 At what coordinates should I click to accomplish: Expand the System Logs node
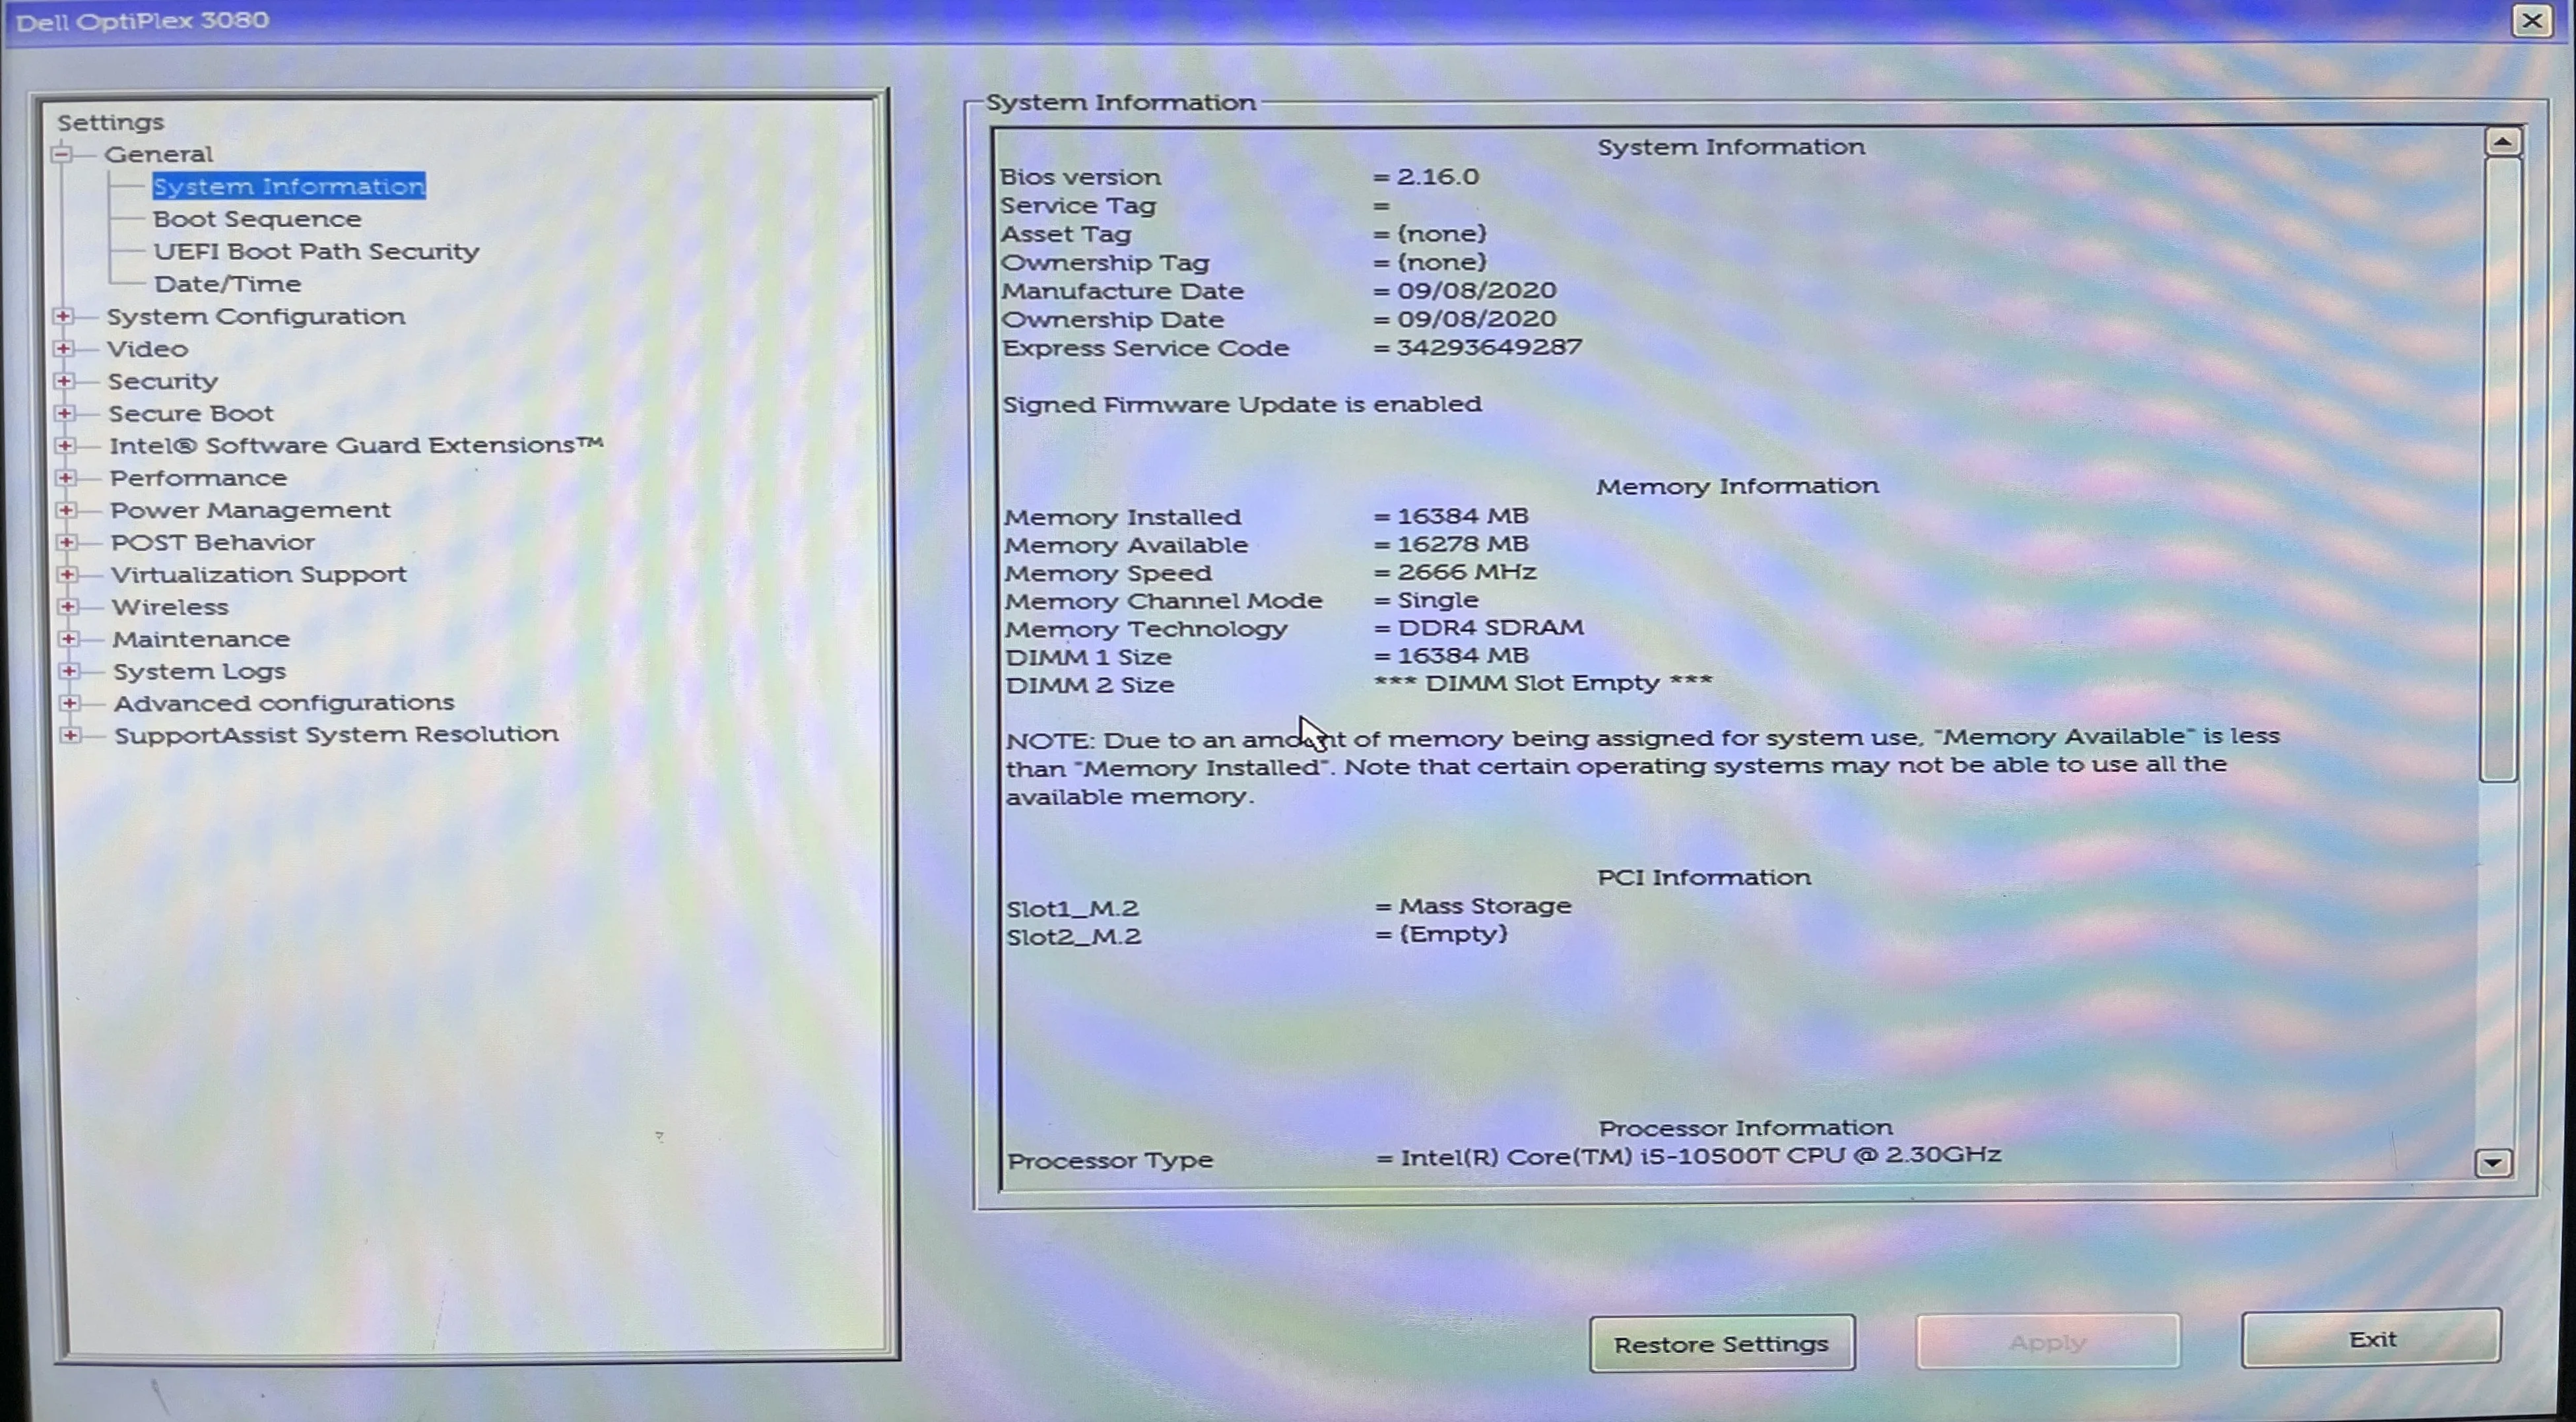coord(69,670)
